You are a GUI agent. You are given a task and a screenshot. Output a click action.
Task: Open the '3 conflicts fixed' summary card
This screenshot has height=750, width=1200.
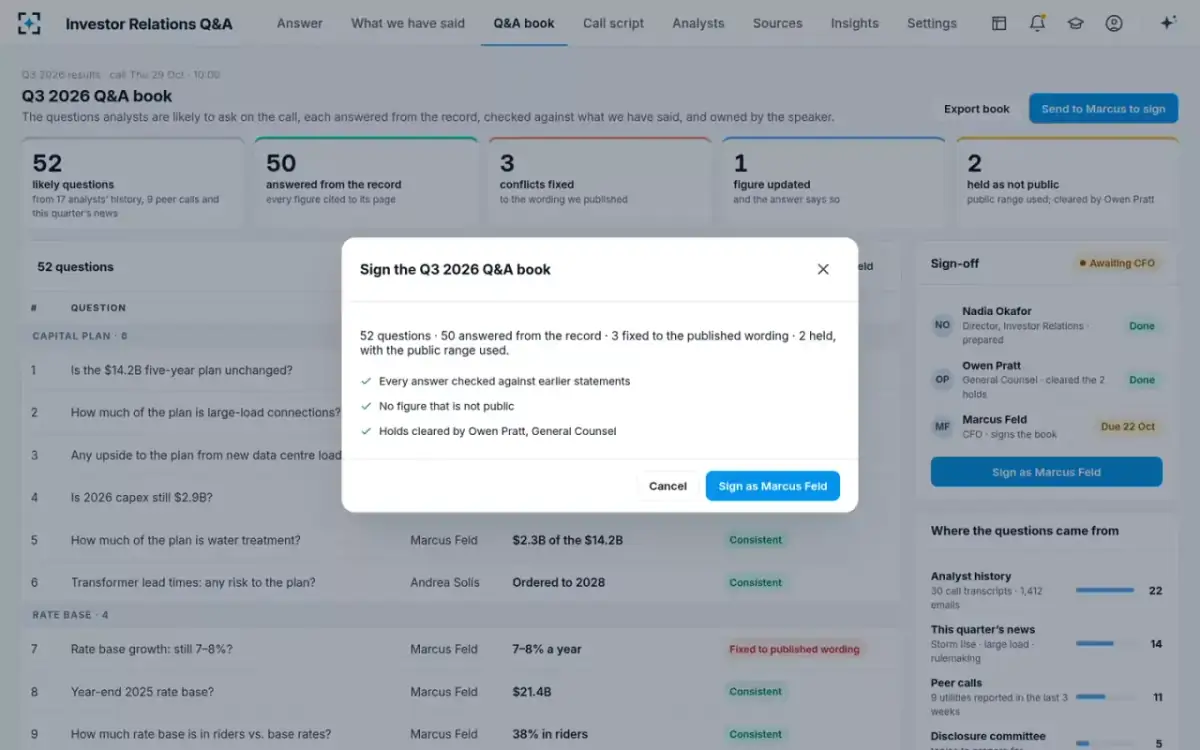[x=600, y=183]
